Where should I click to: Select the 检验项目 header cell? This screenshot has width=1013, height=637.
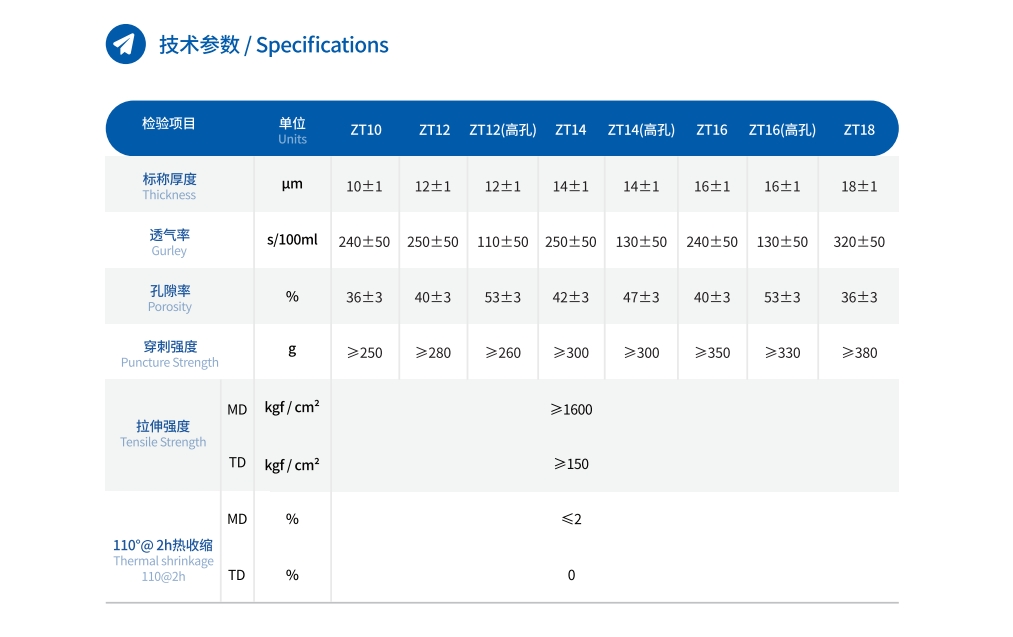(x=169, y=124)
